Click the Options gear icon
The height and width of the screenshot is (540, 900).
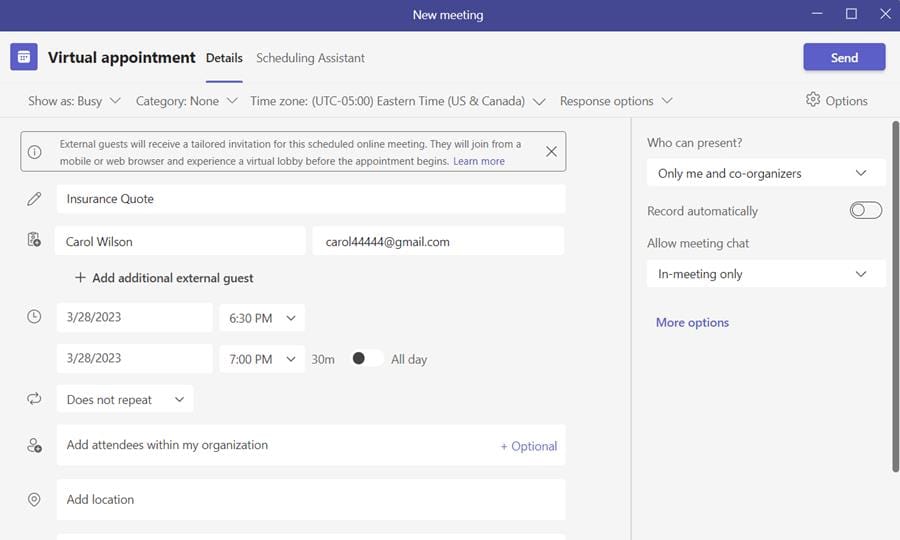coord(813,99)
